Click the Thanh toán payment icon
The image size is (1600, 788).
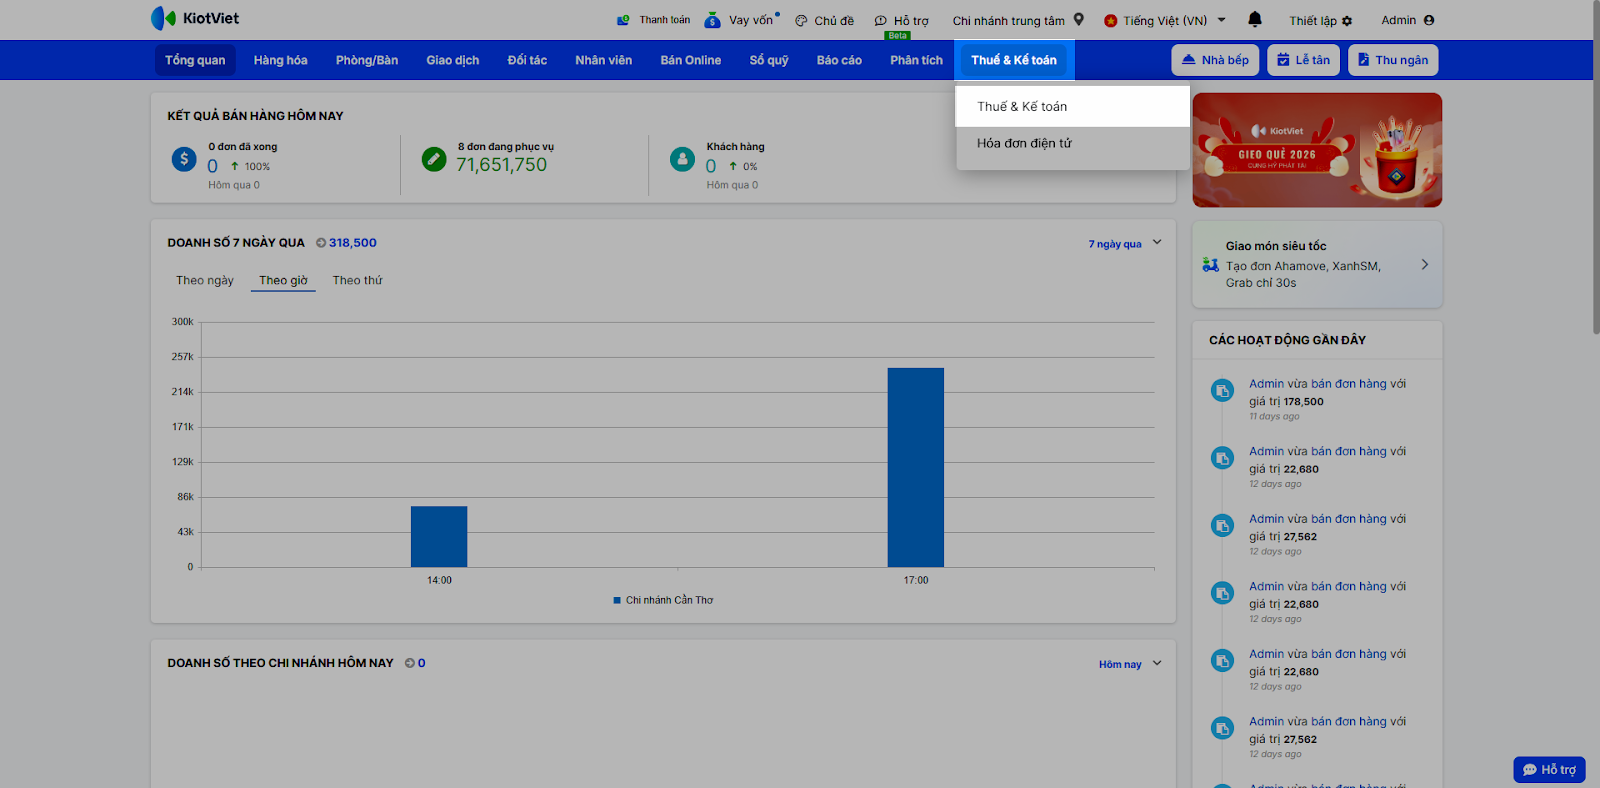coord(623,20)
